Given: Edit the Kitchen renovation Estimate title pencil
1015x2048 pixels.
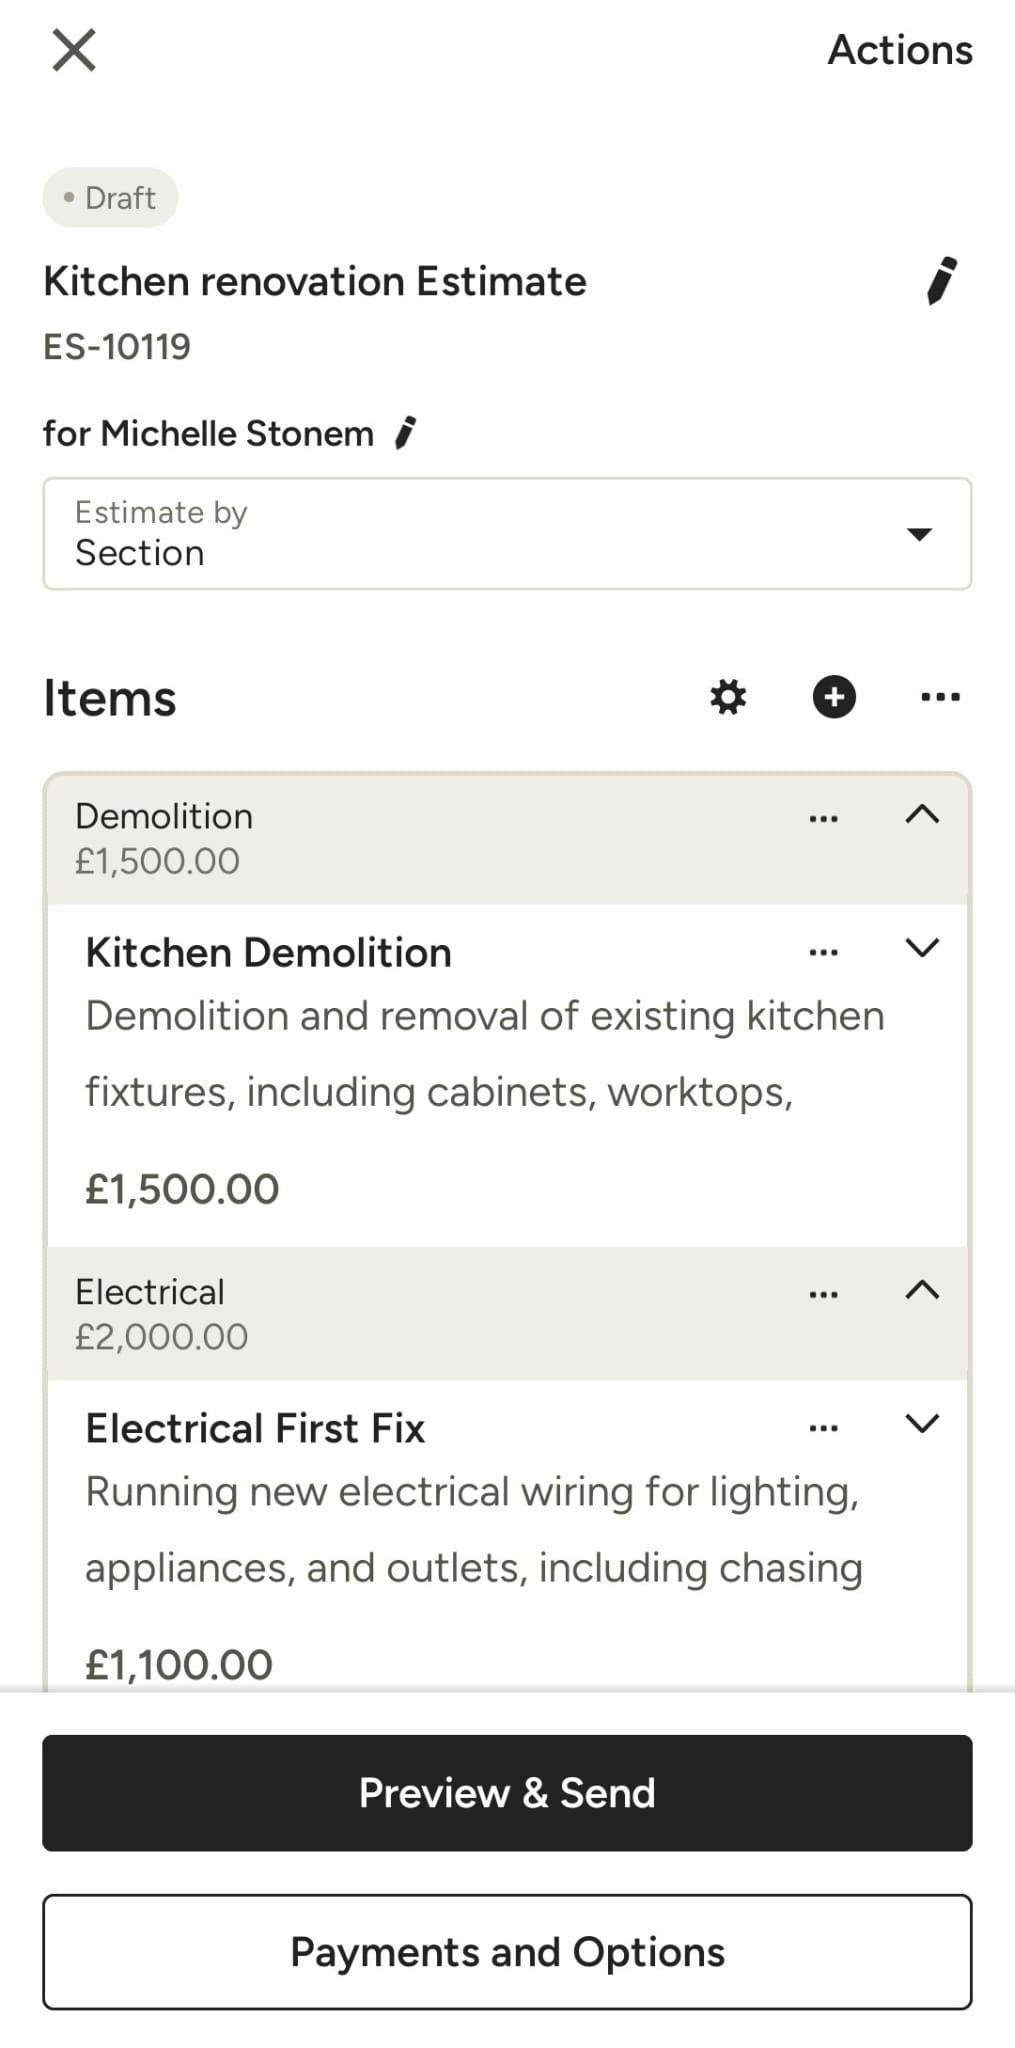Looking at the screenshot, I should [x=941, y=281].
